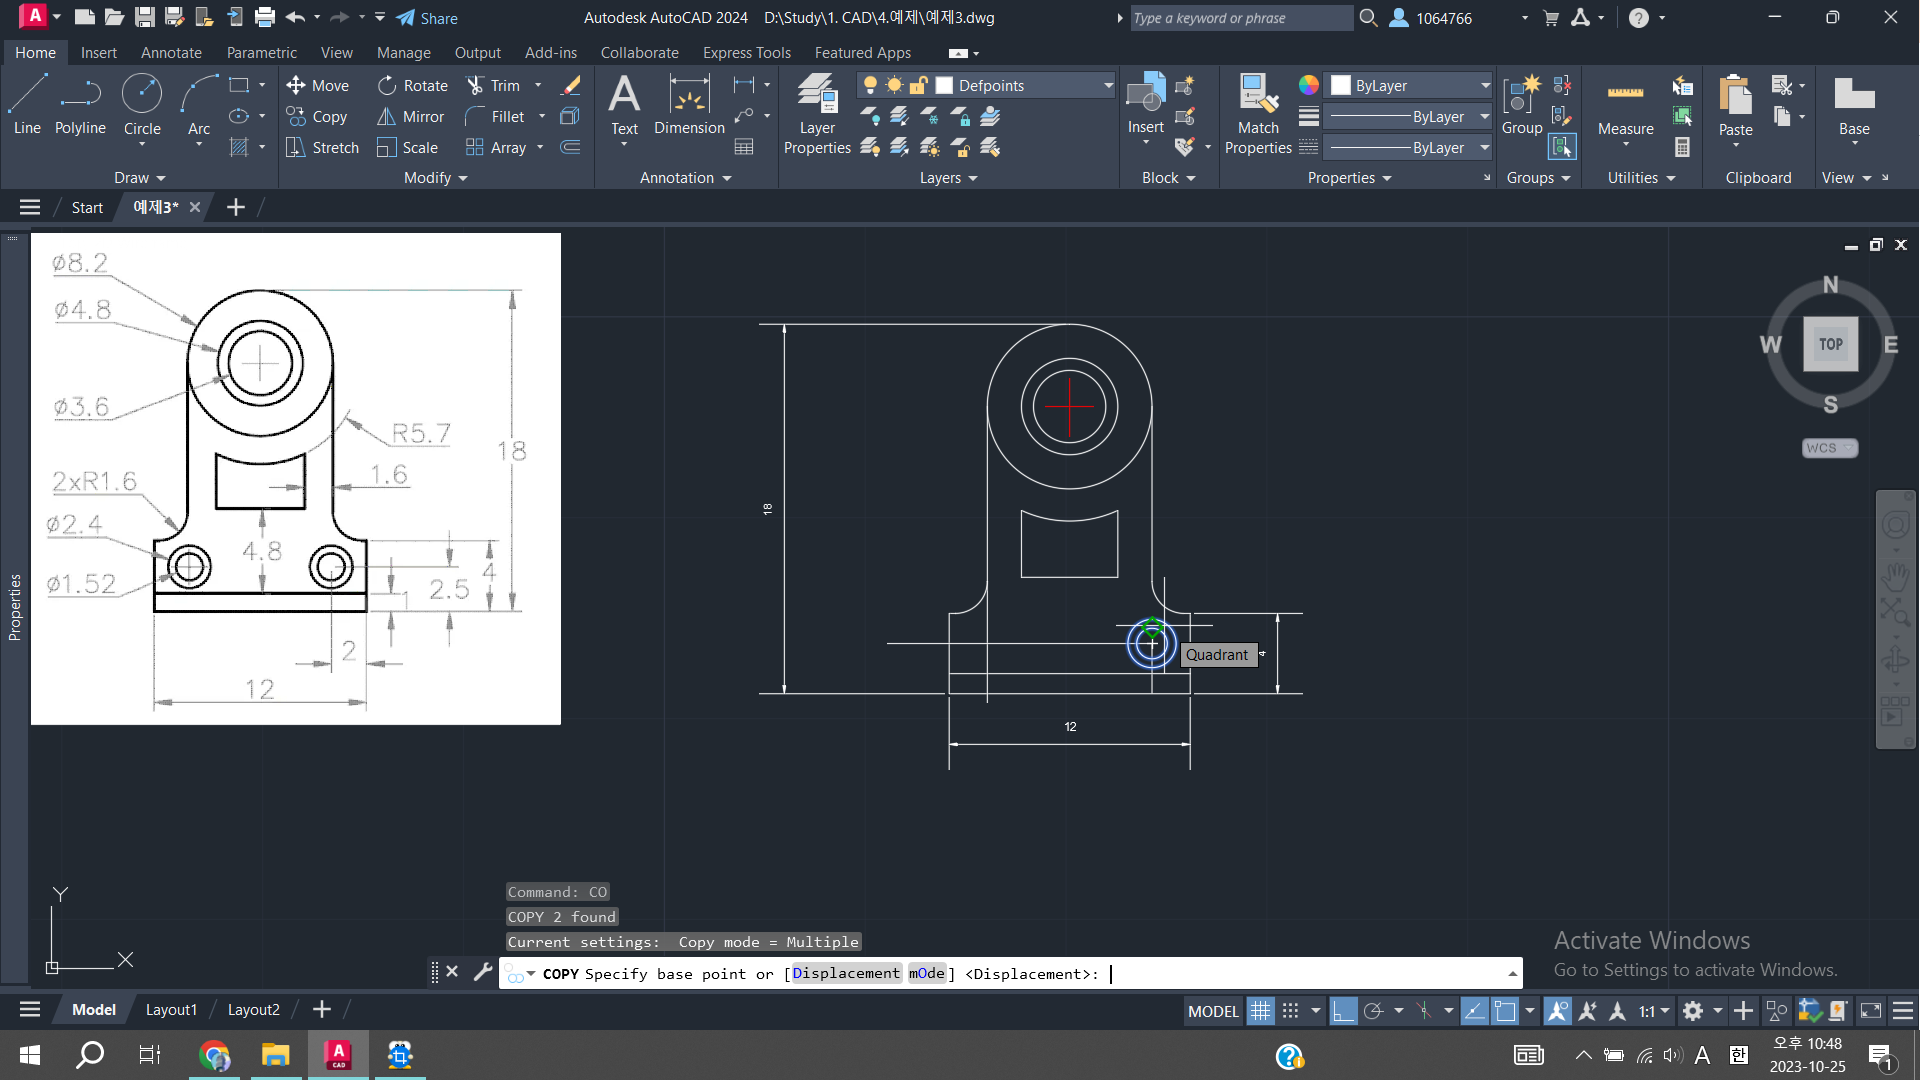1920x1080 pixels.
Task: Open Layer Properties manager
Action: (x=817, y=113)
